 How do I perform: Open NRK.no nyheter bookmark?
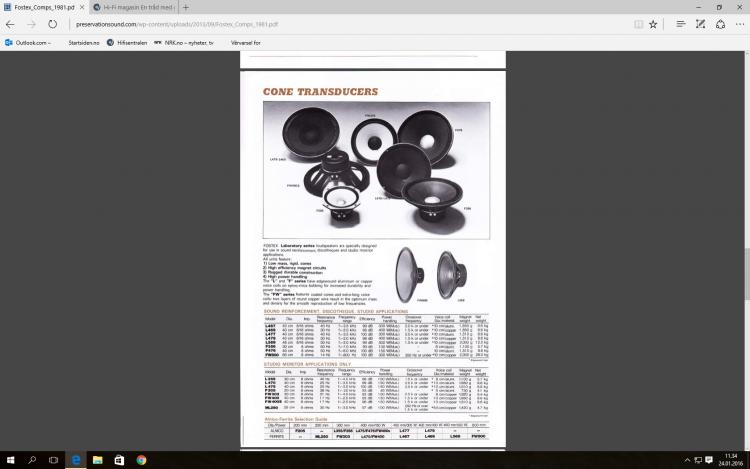[x=184, y=43]
